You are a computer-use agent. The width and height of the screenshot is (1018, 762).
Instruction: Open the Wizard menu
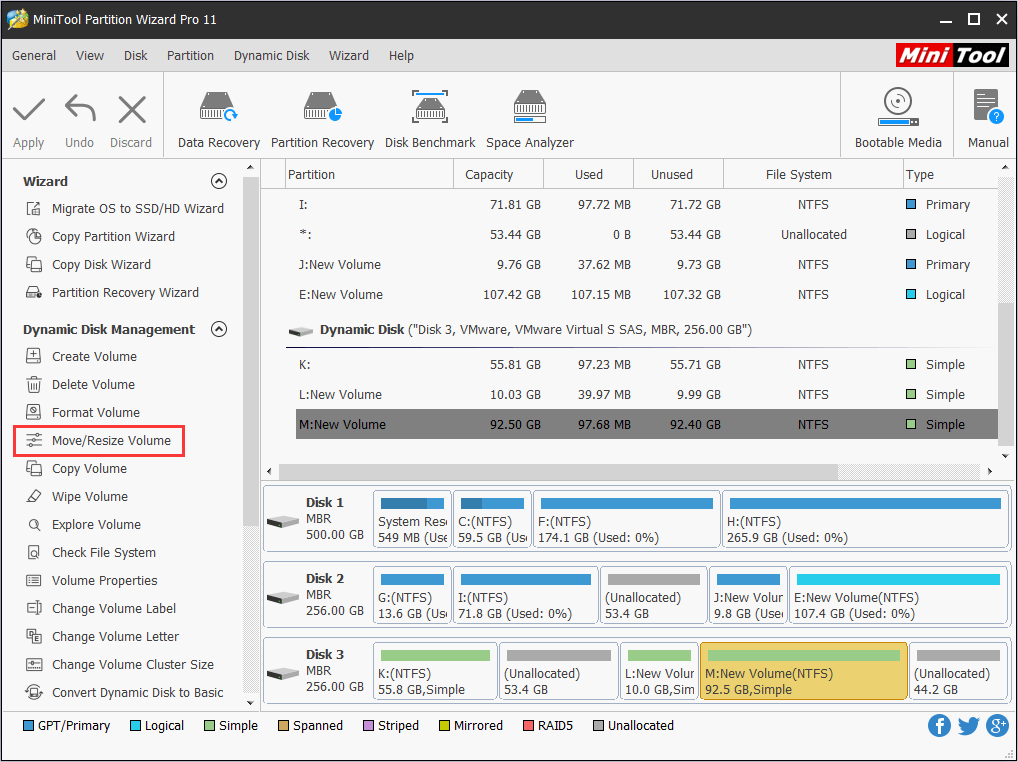coord(349,56)
